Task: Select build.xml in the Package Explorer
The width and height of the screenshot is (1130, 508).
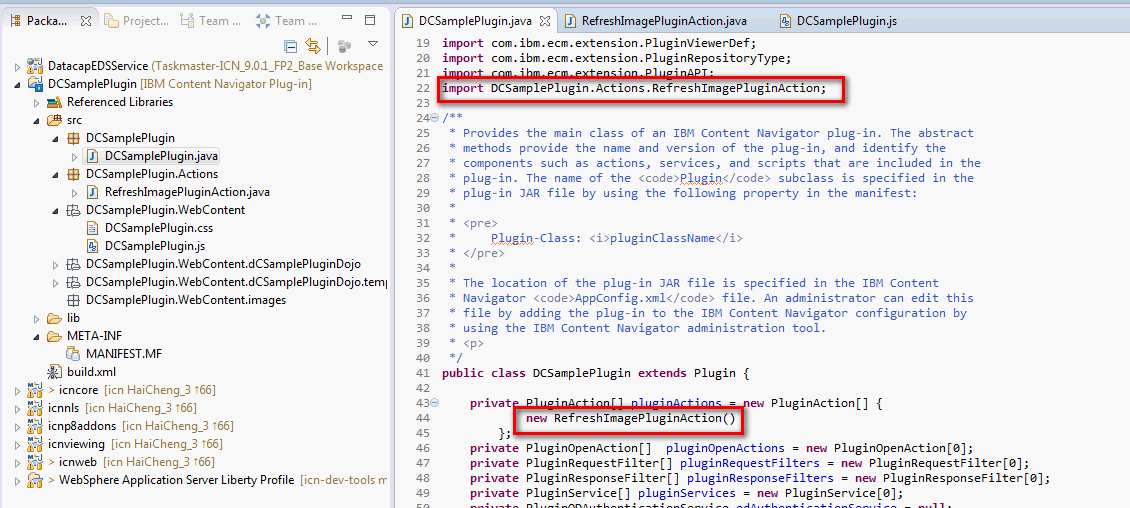Action: point(91,372)
